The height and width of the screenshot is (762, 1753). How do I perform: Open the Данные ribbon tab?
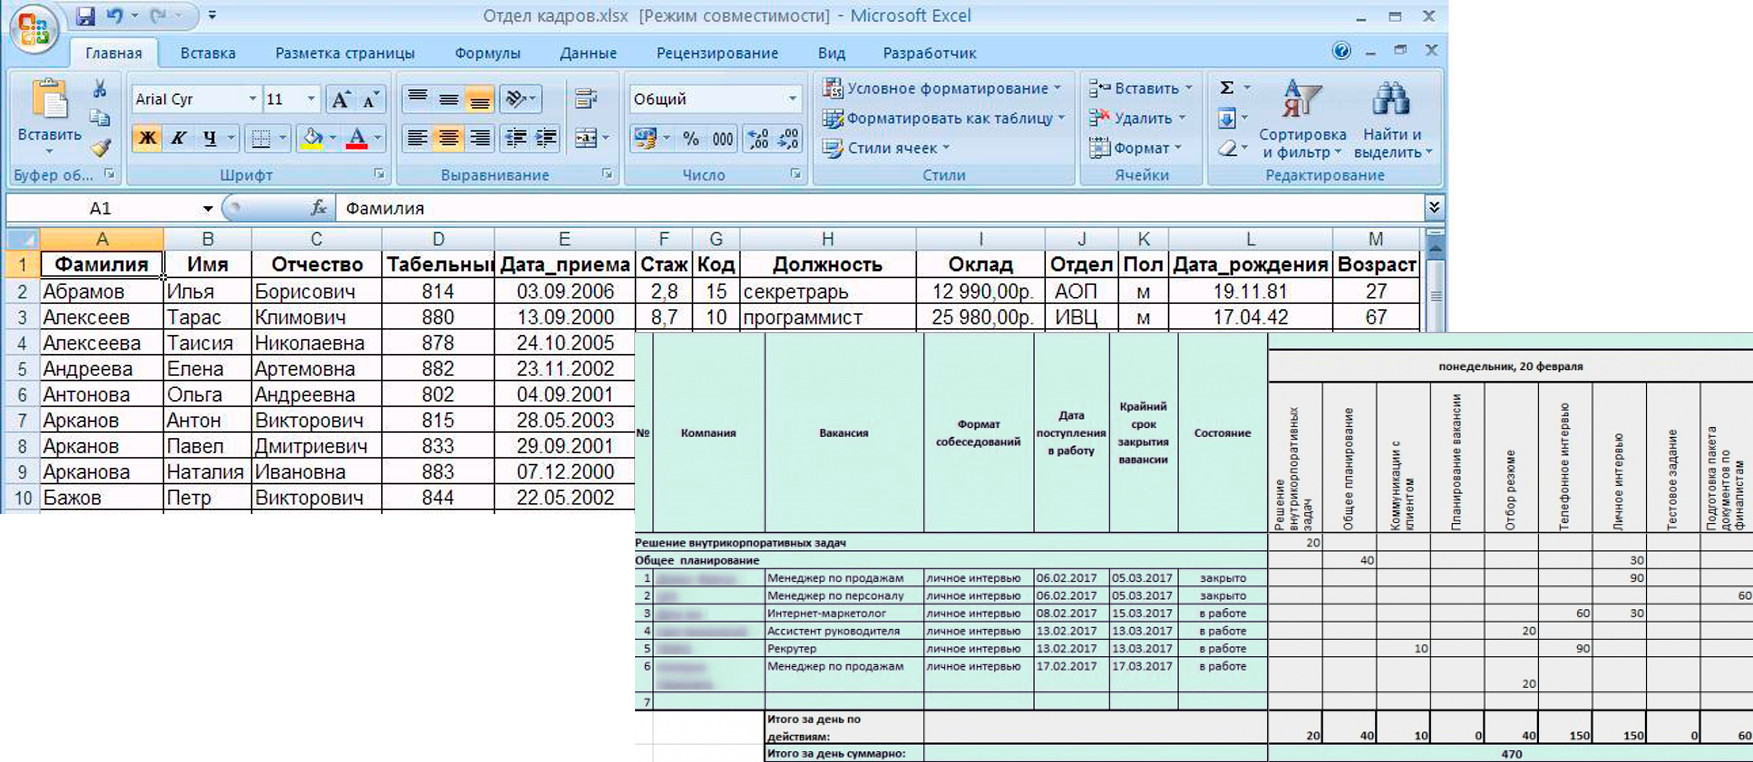pyautogui.click(x=588, y=53)
